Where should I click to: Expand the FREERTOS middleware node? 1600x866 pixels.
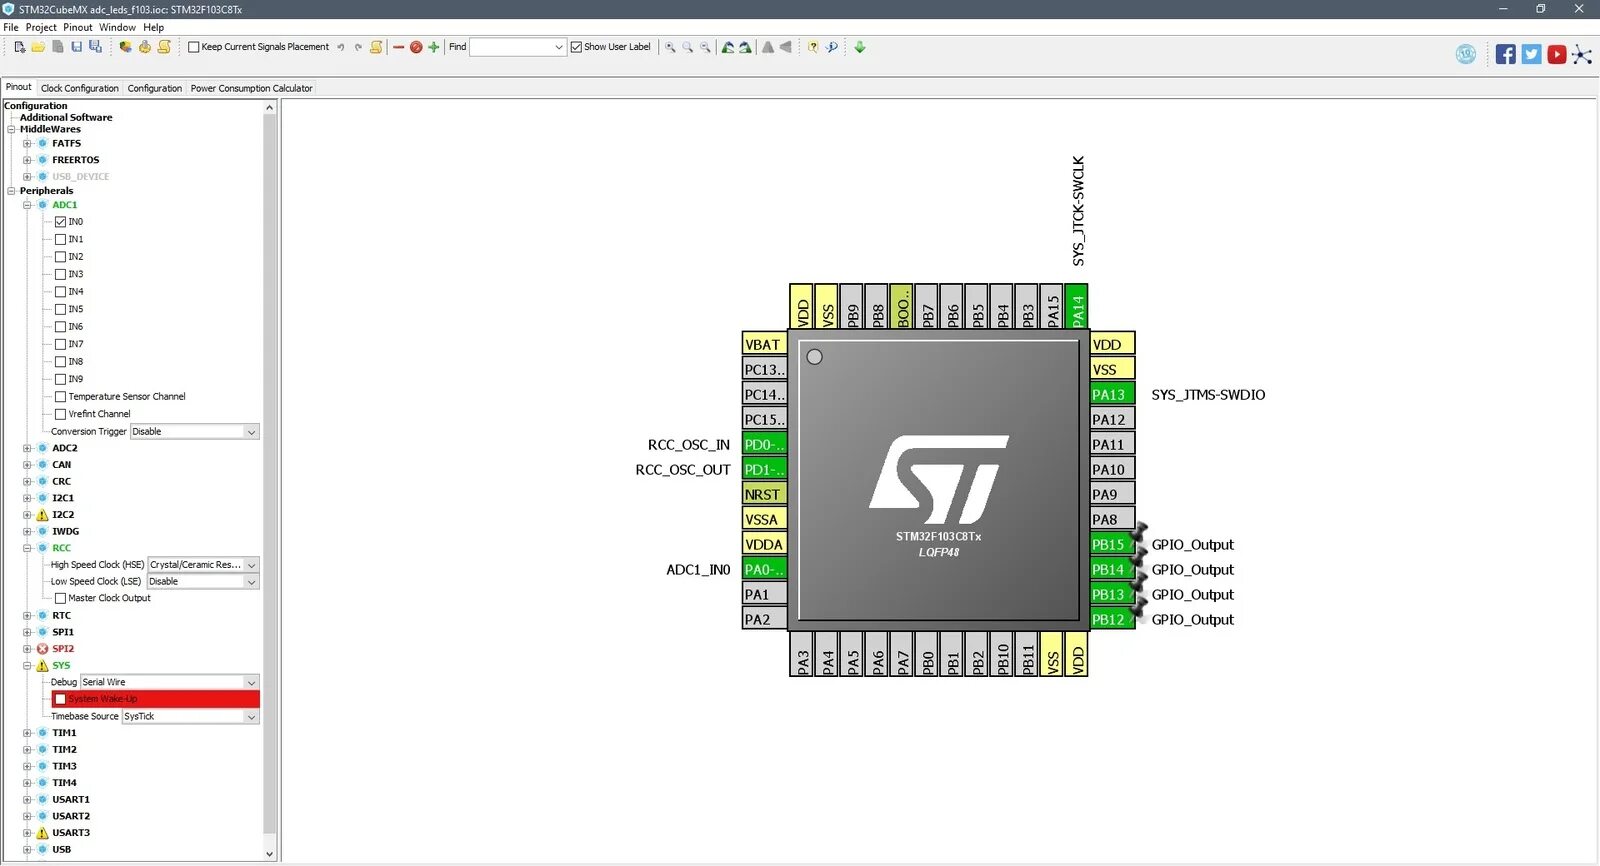click(x=27, y=160)
